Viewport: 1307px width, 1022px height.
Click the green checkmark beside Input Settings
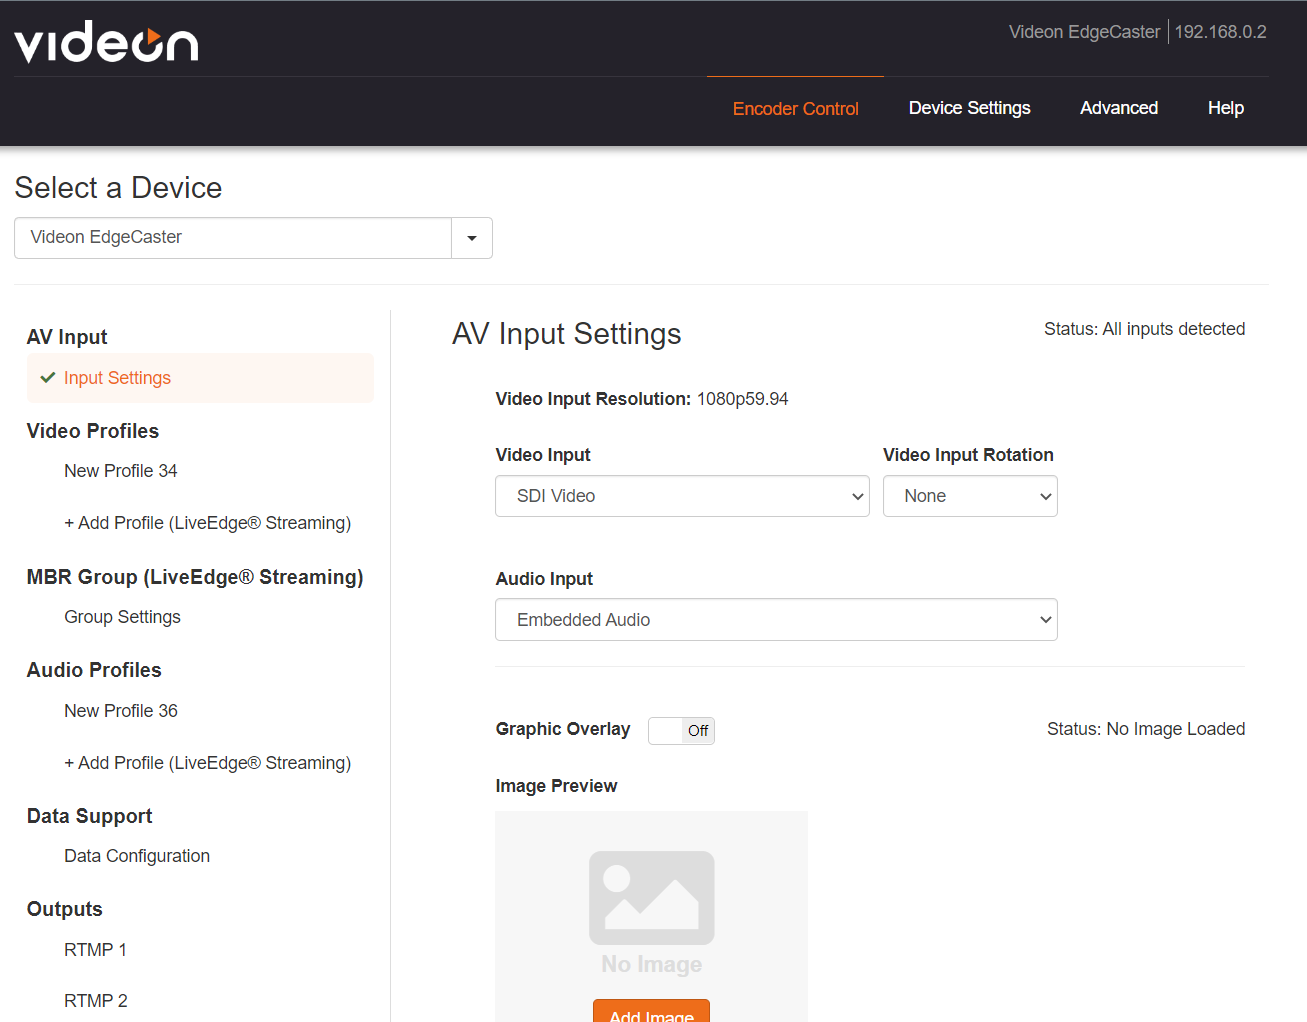47,378
